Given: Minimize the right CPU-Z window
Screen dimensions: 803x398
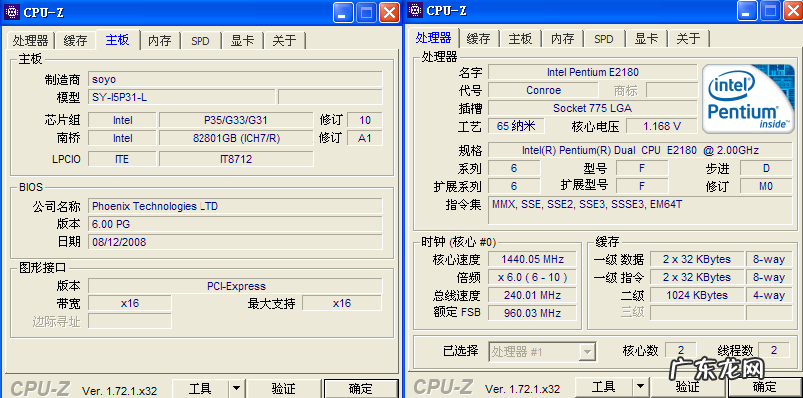Looking at the screenshot, I should click(747, 10).
